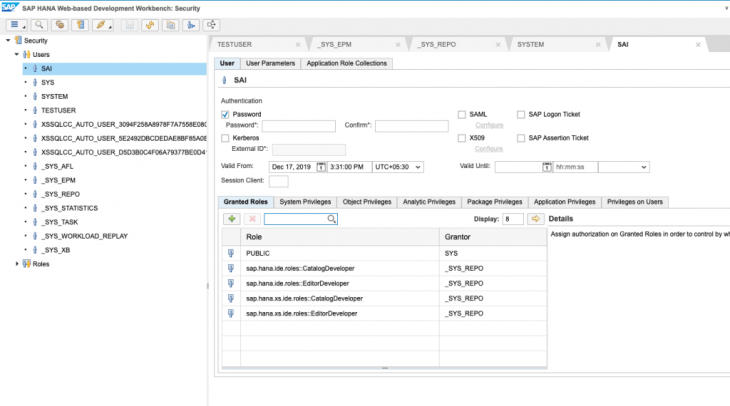The height and width of the screenshot is (406, 730).
Task: Enable the SAP Assertion Ticket checkbox
Action: 521,138
